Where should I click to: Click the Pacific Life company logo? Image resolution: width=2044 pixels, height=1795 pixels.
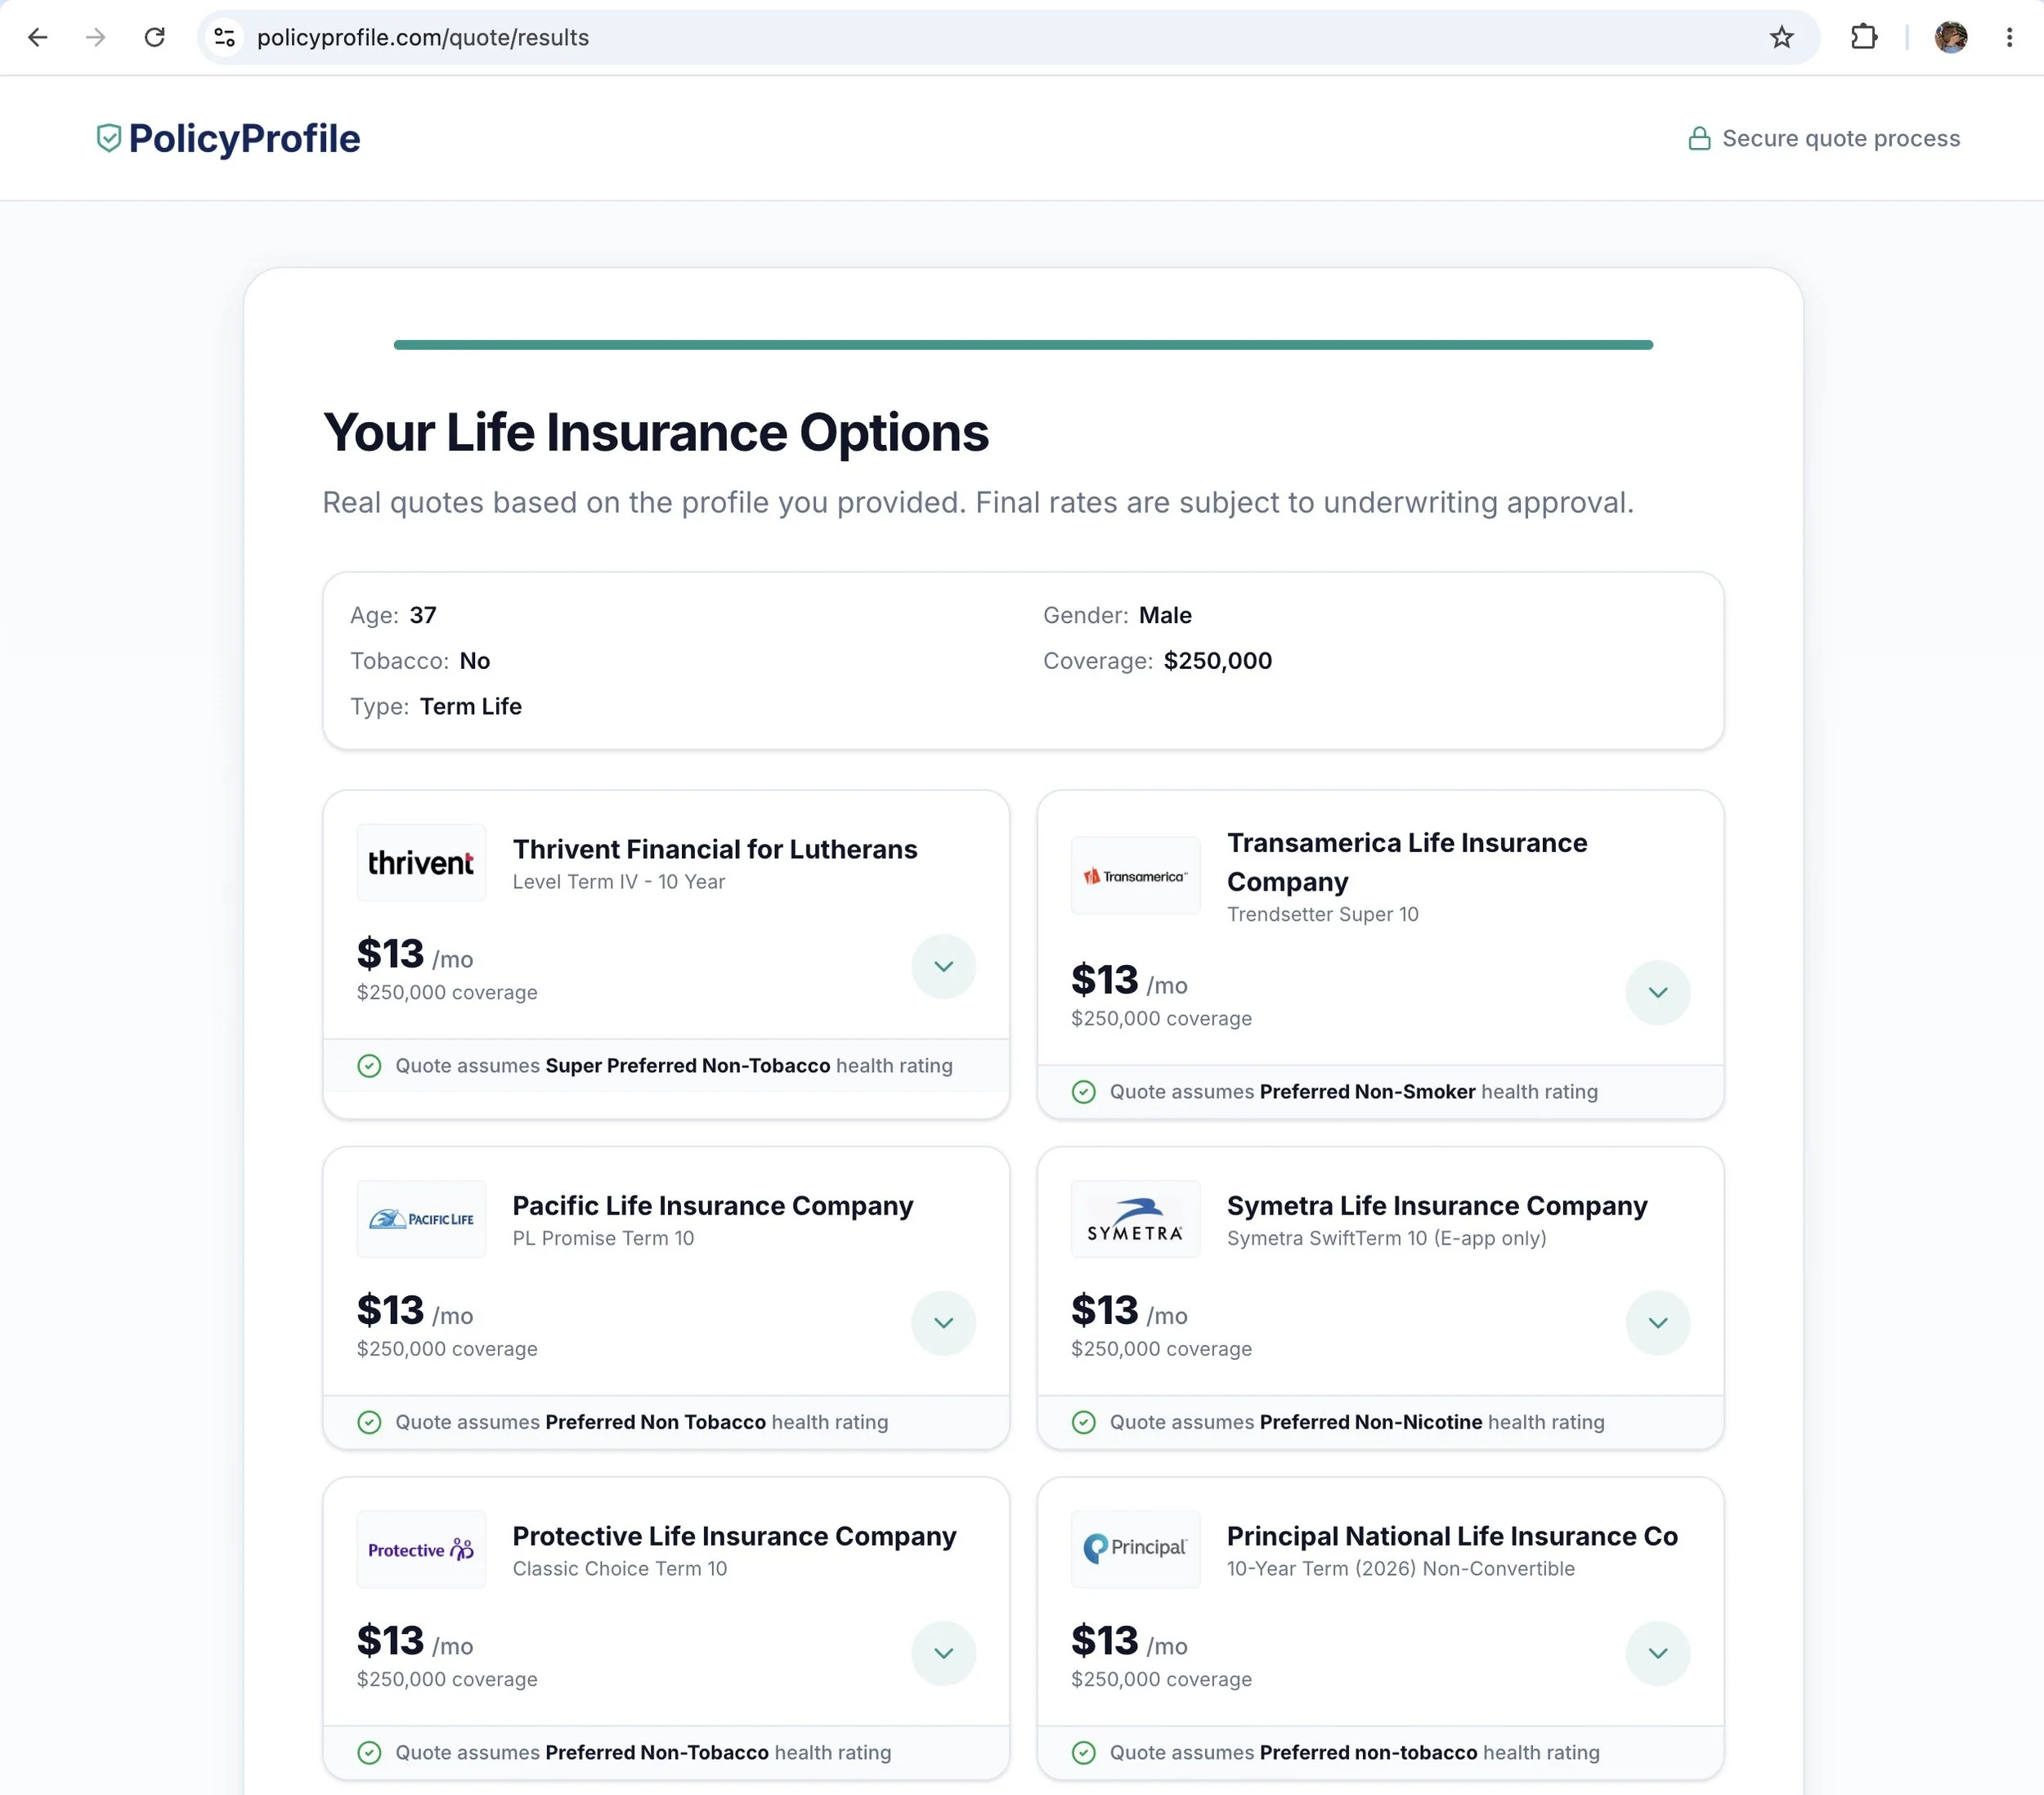(421, 1219)
